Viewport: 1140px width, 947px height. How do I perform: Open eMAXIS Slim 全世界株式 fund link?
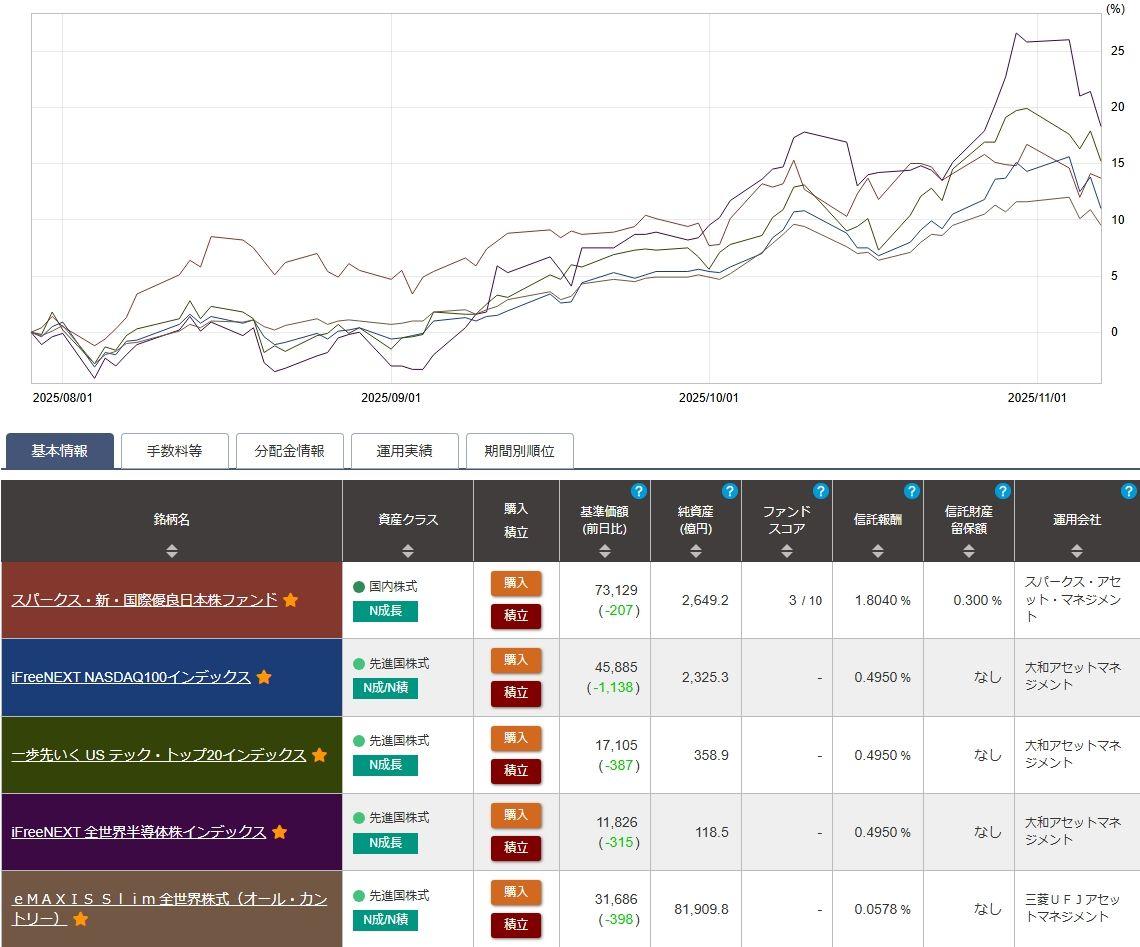click(169, 899)
